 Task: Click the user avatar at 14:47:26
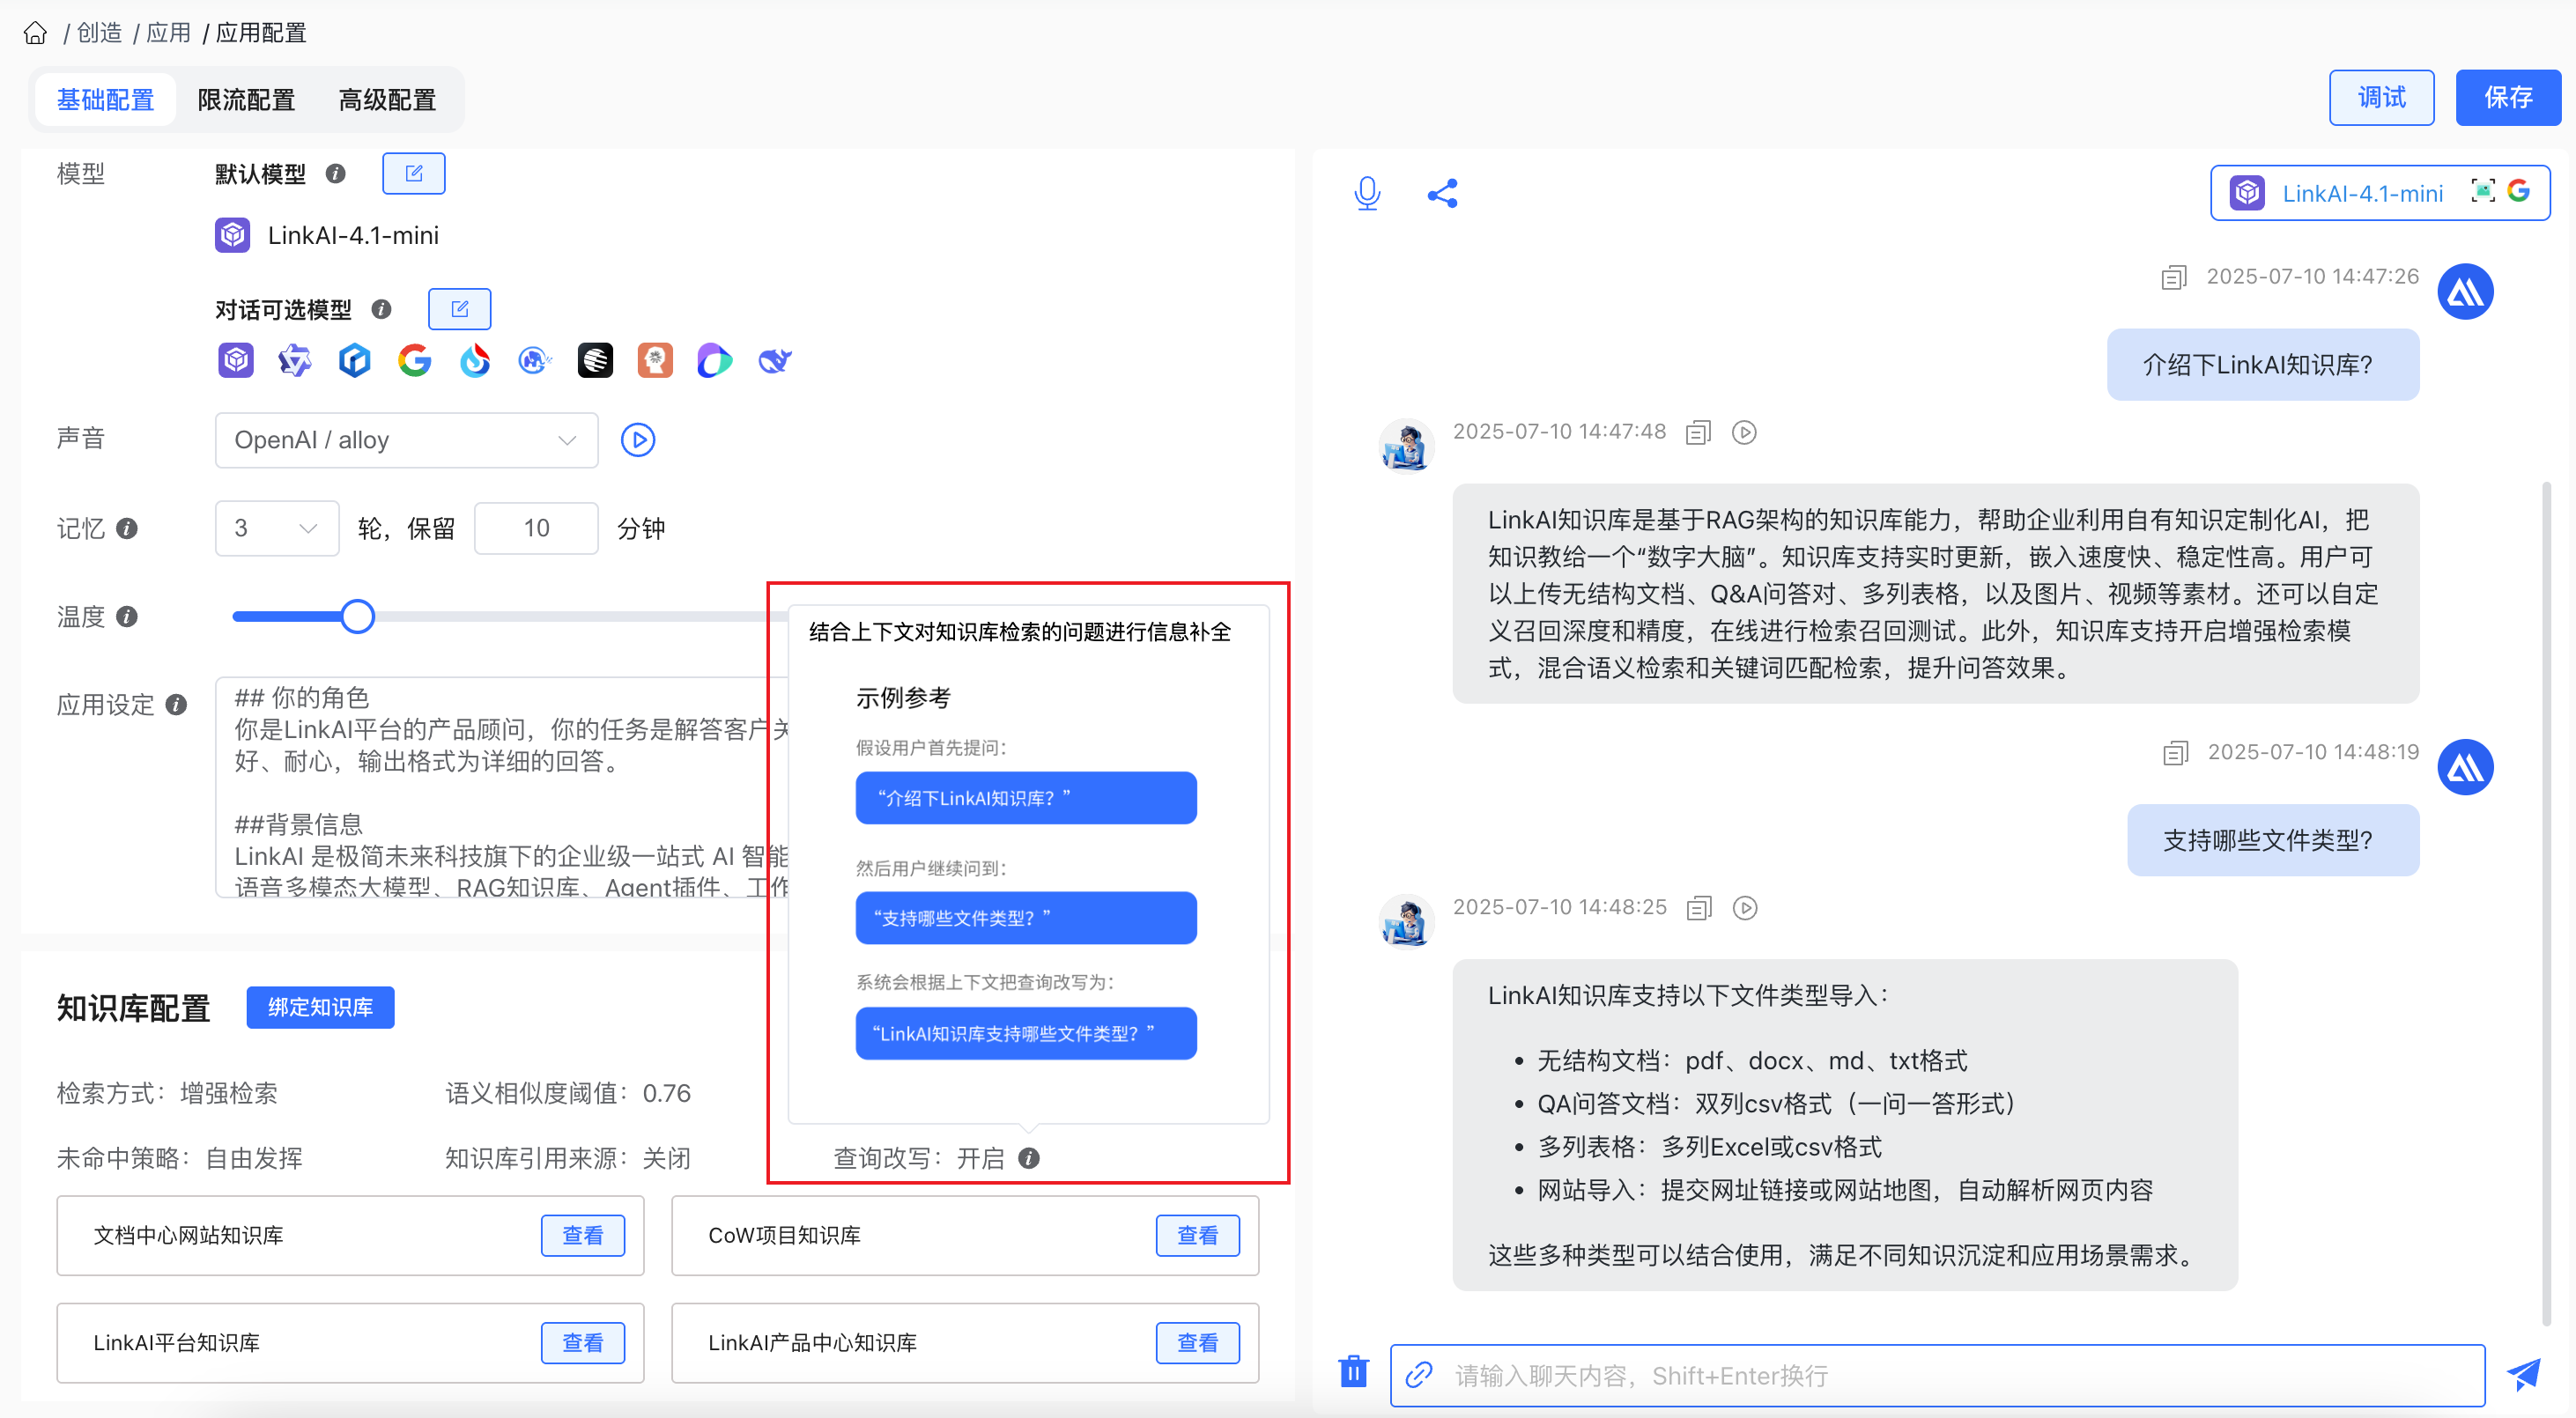pyautogui.click(x=2466, y=292)
